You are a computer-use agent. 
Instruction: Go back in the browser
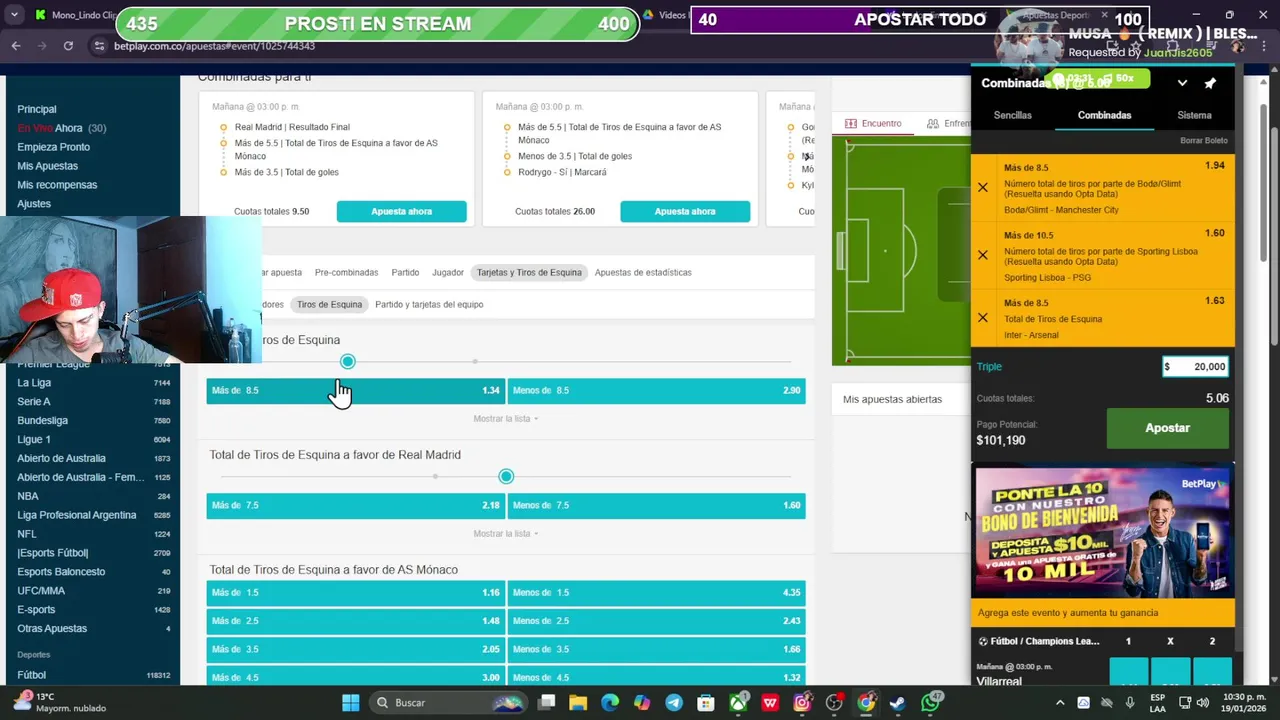click(x=16, y=46)
